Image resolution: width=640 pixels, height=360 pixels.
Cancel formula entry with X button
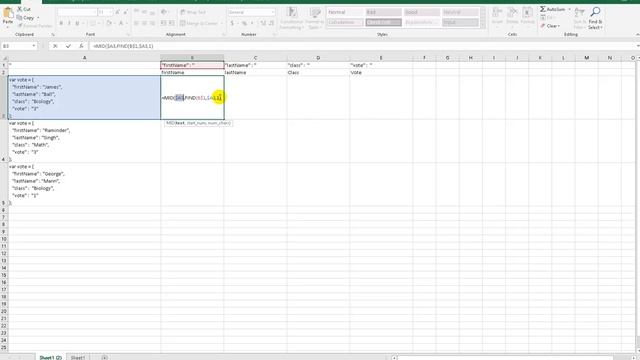[x=55, y=46]
